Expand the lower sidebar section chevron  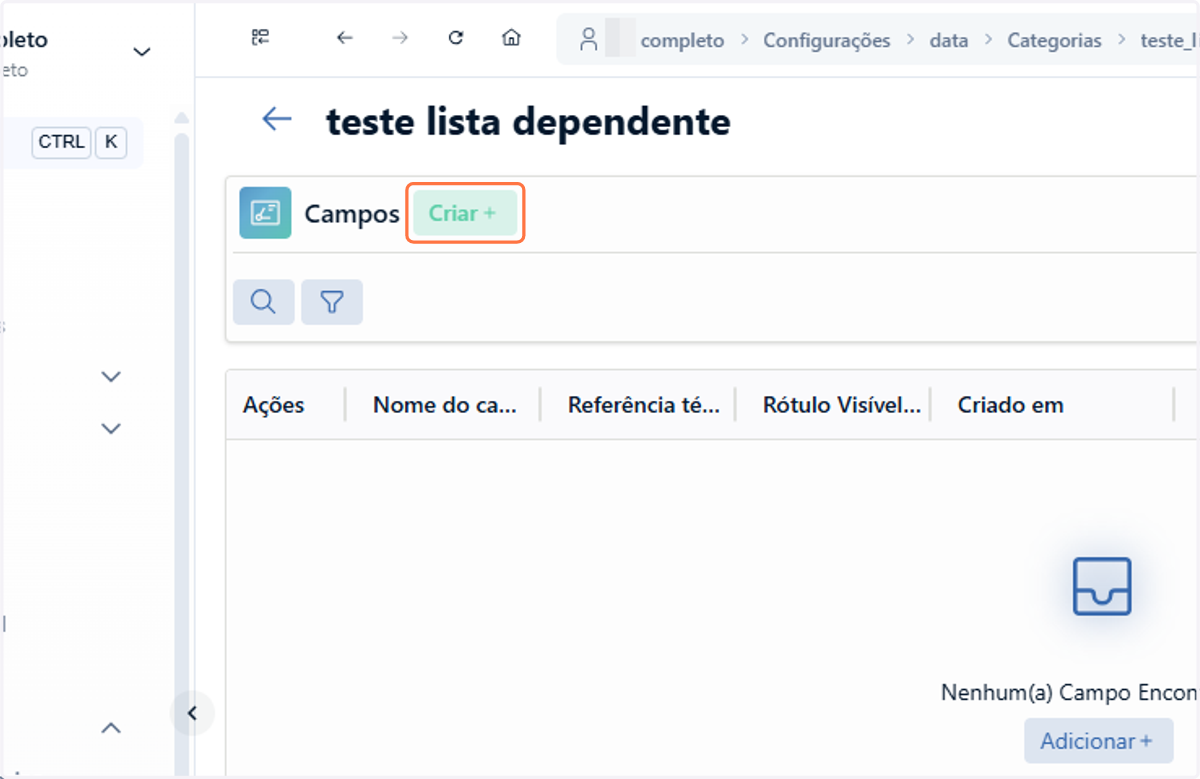click(112, 428)
